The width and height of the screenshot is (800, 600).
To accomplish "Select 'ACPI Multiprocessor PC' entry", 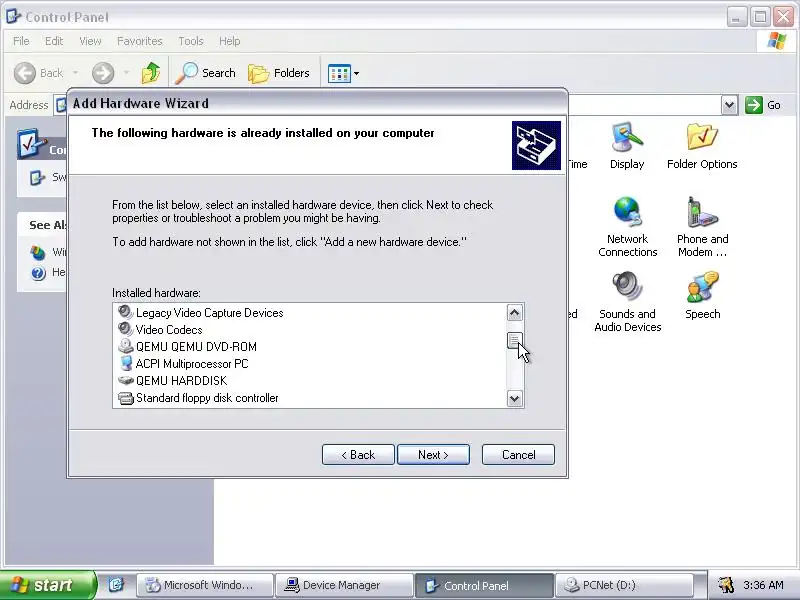I will coord(192,364).
